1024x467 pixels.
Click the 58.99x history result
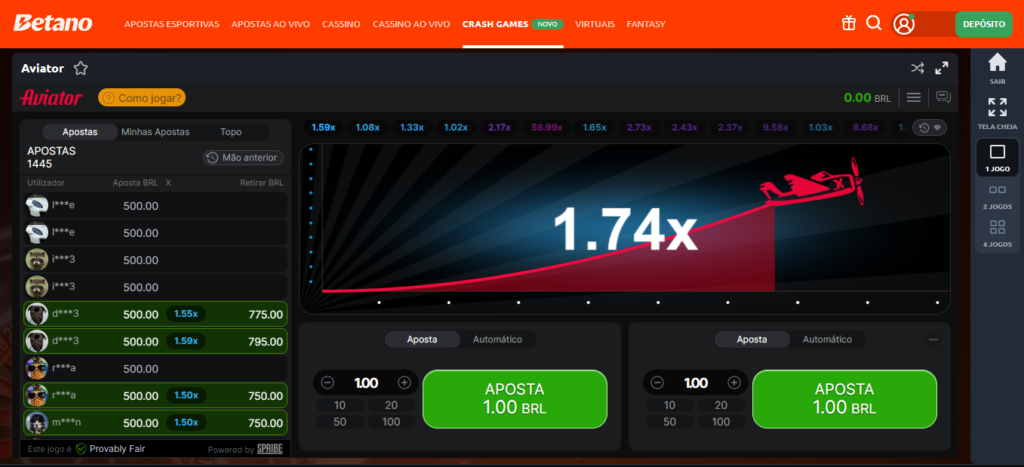tap(547, 127)
